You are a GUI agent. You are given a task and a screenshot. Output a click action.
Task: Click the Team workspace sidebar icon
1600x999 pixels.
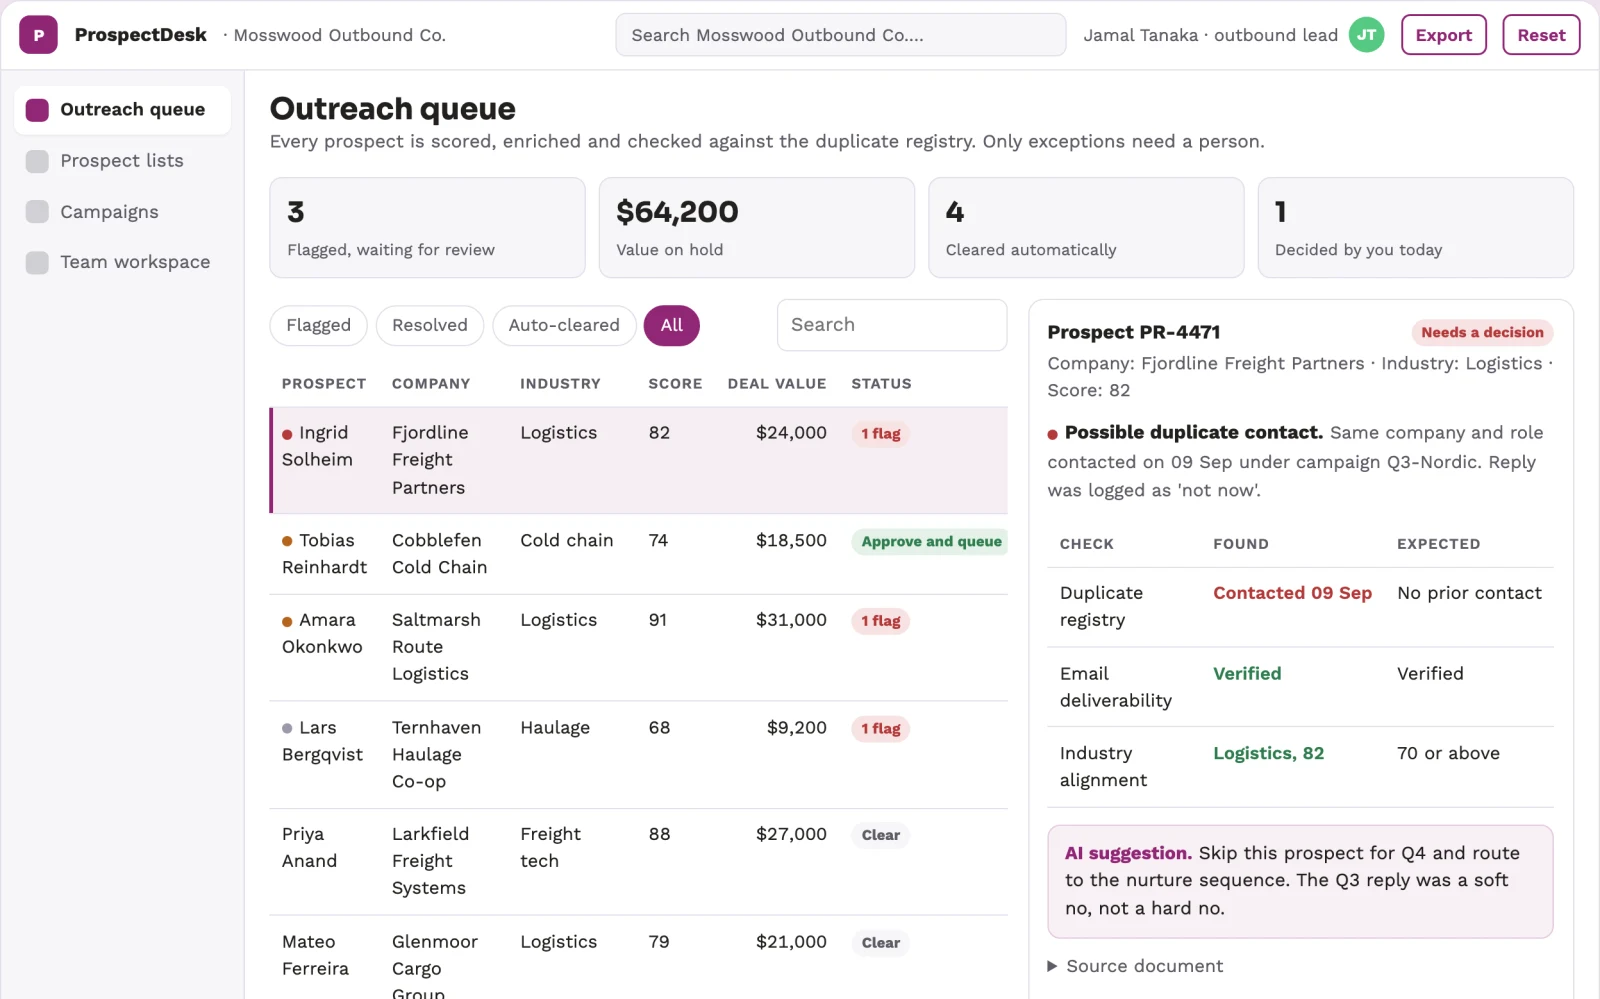pyautogui.click(x=37, y=262)
